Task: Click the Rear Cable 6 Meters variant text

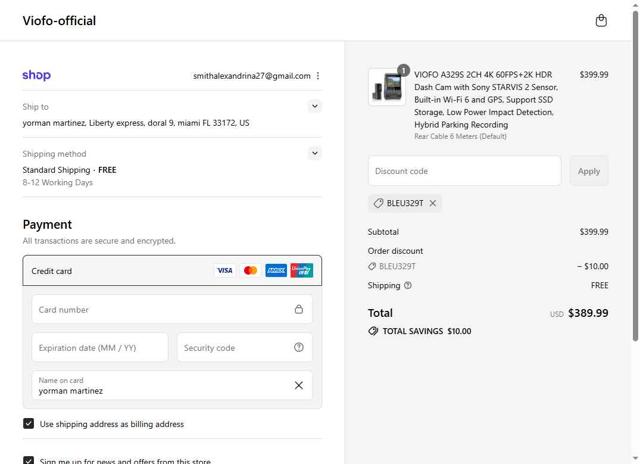Action: (x=460, y=136)
